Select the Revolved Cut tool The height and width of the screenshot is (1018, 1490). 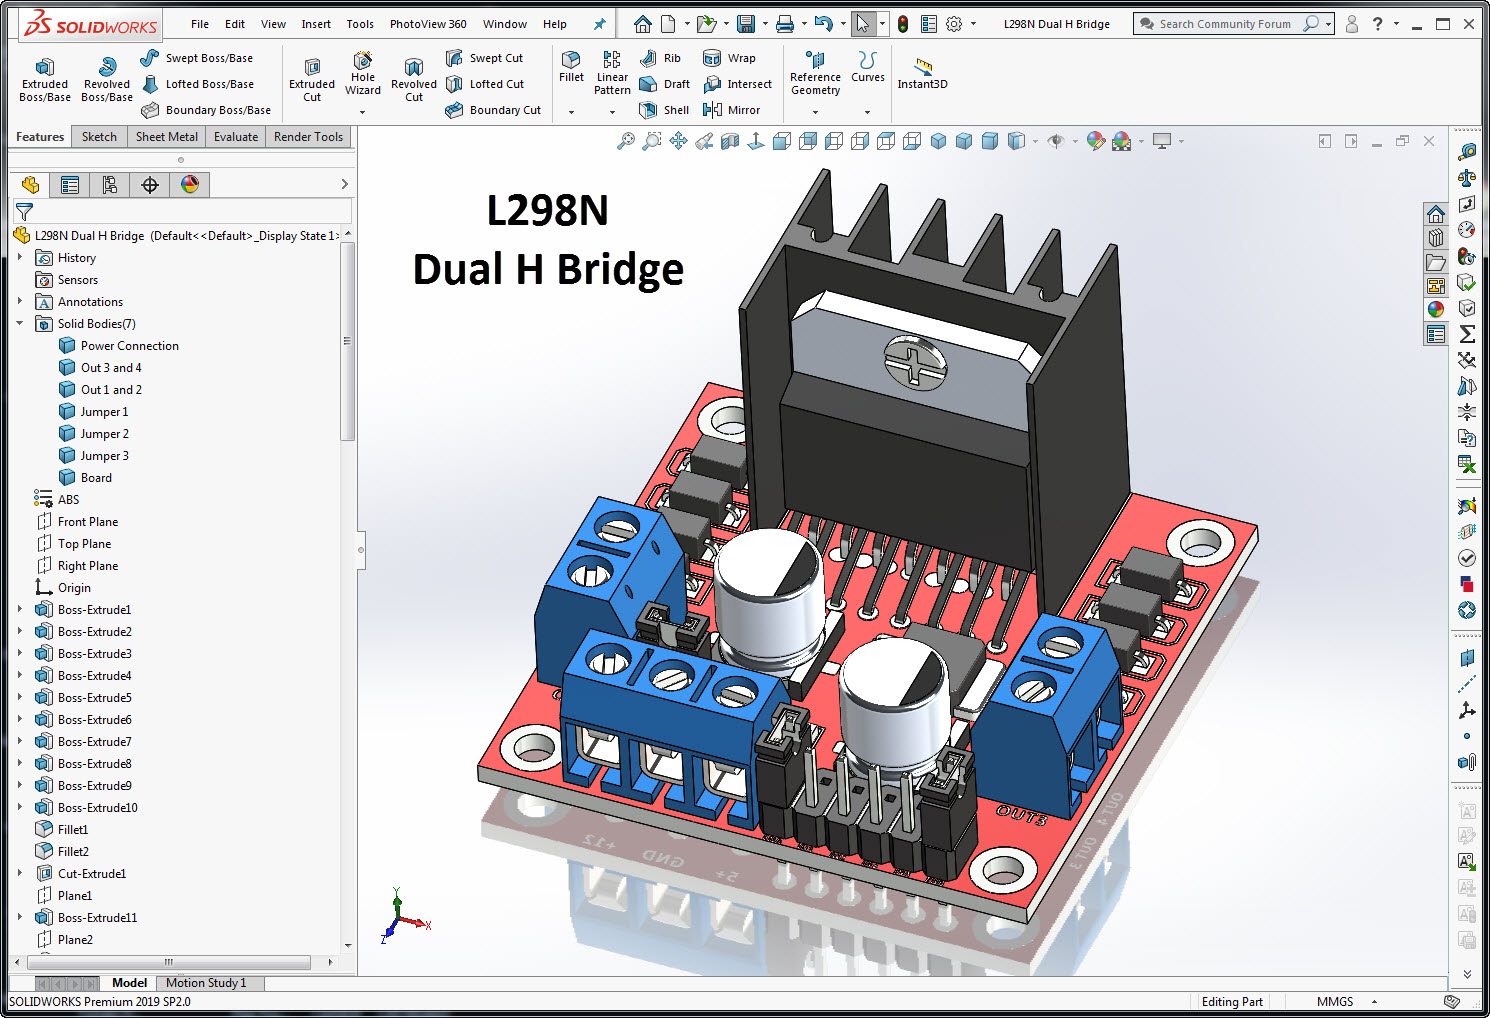414,79
